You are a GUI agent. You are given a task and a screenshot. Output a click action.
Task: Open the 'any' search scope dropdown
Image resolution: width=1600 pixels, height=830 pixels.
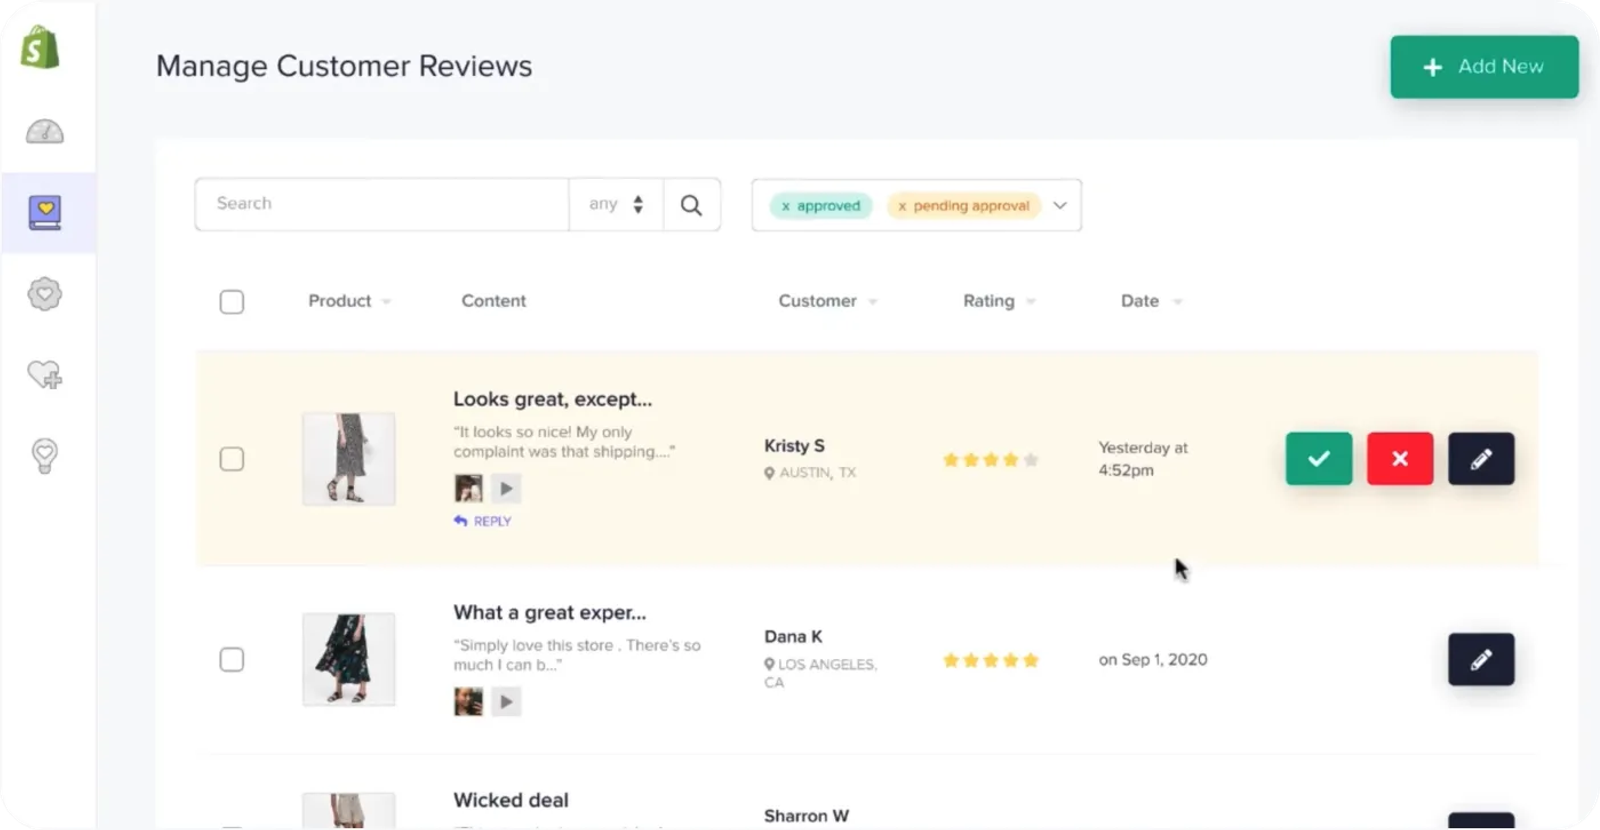point(616,204)
